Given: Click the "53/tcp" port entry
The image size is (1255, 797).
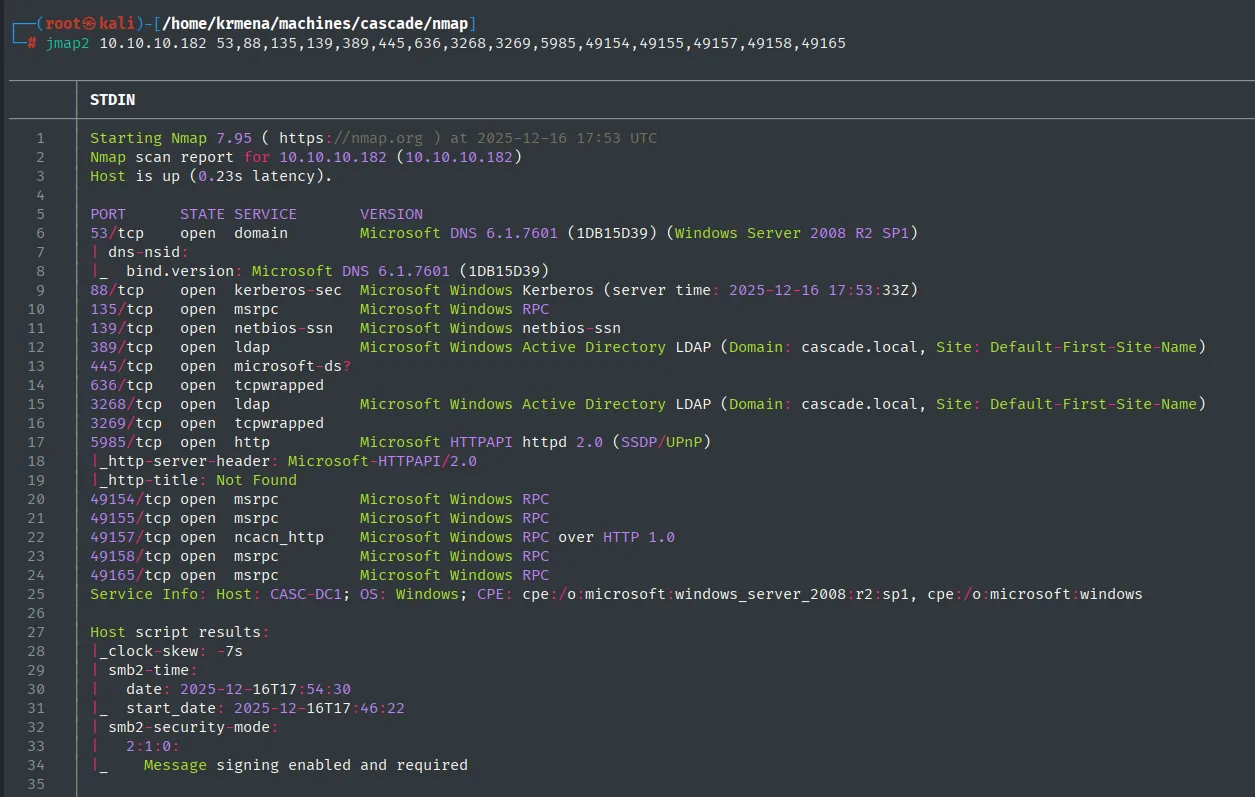Looking at the screenshot, I should coord(117,233).
